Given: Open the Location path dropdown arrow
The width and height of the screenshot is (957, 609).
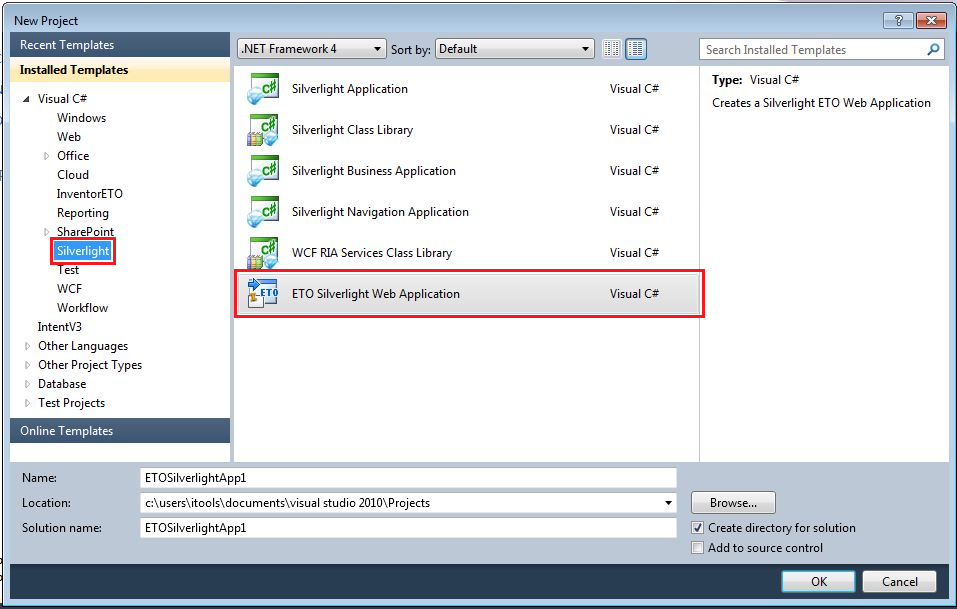Looking at the screenshot, I should pyautogui.click(x=668, y=503).
